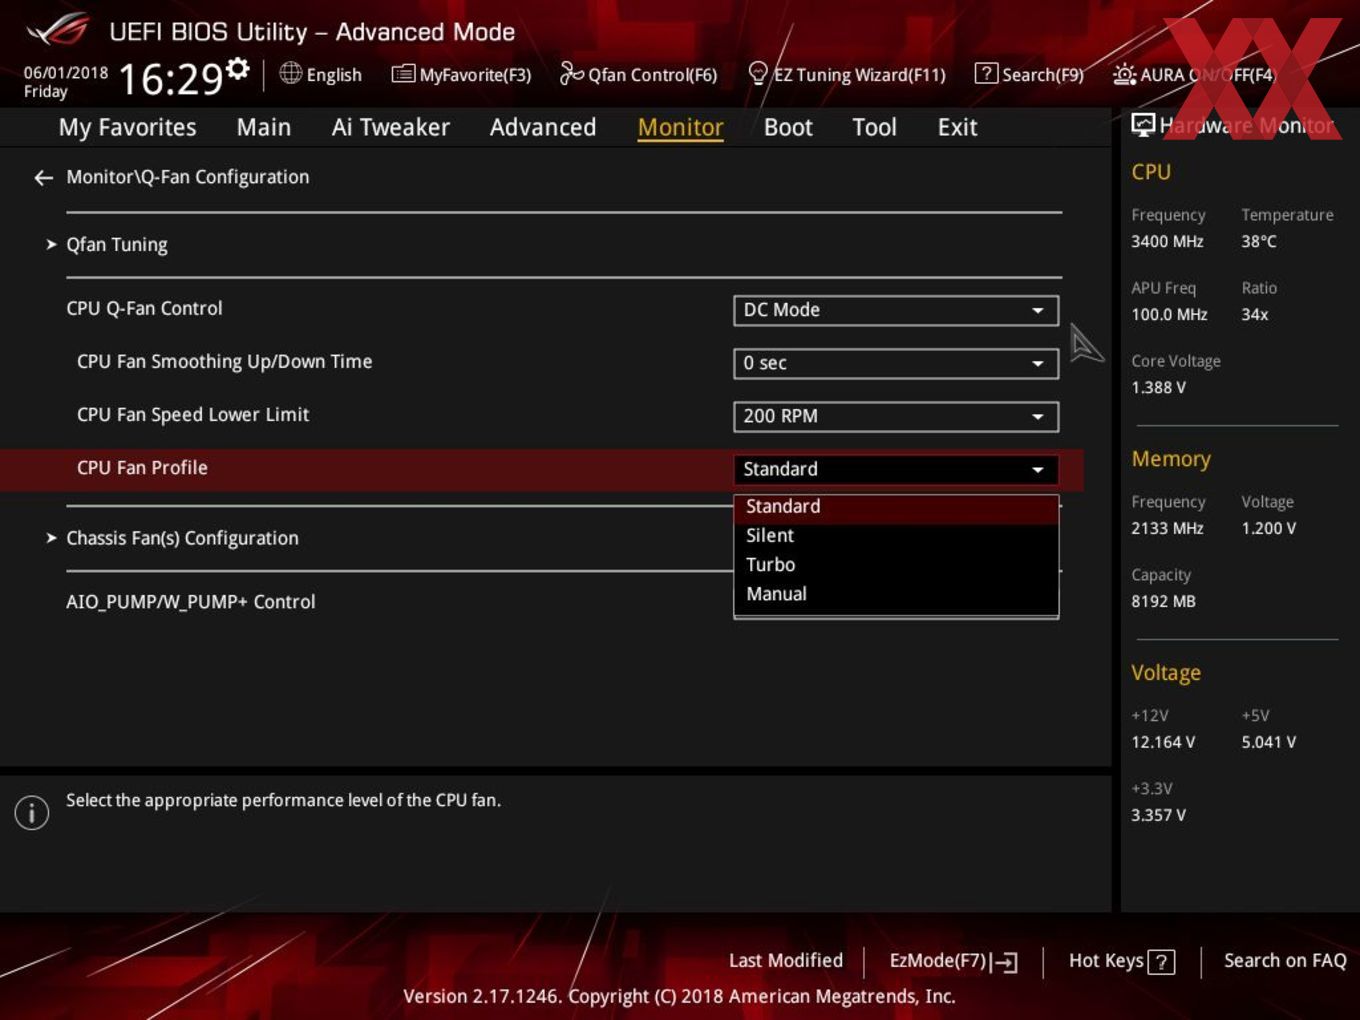Click the CPU Fan Speed Lower Limit label
Image resolution: width=1360 pixels, height=1020 pixels.
193,415
